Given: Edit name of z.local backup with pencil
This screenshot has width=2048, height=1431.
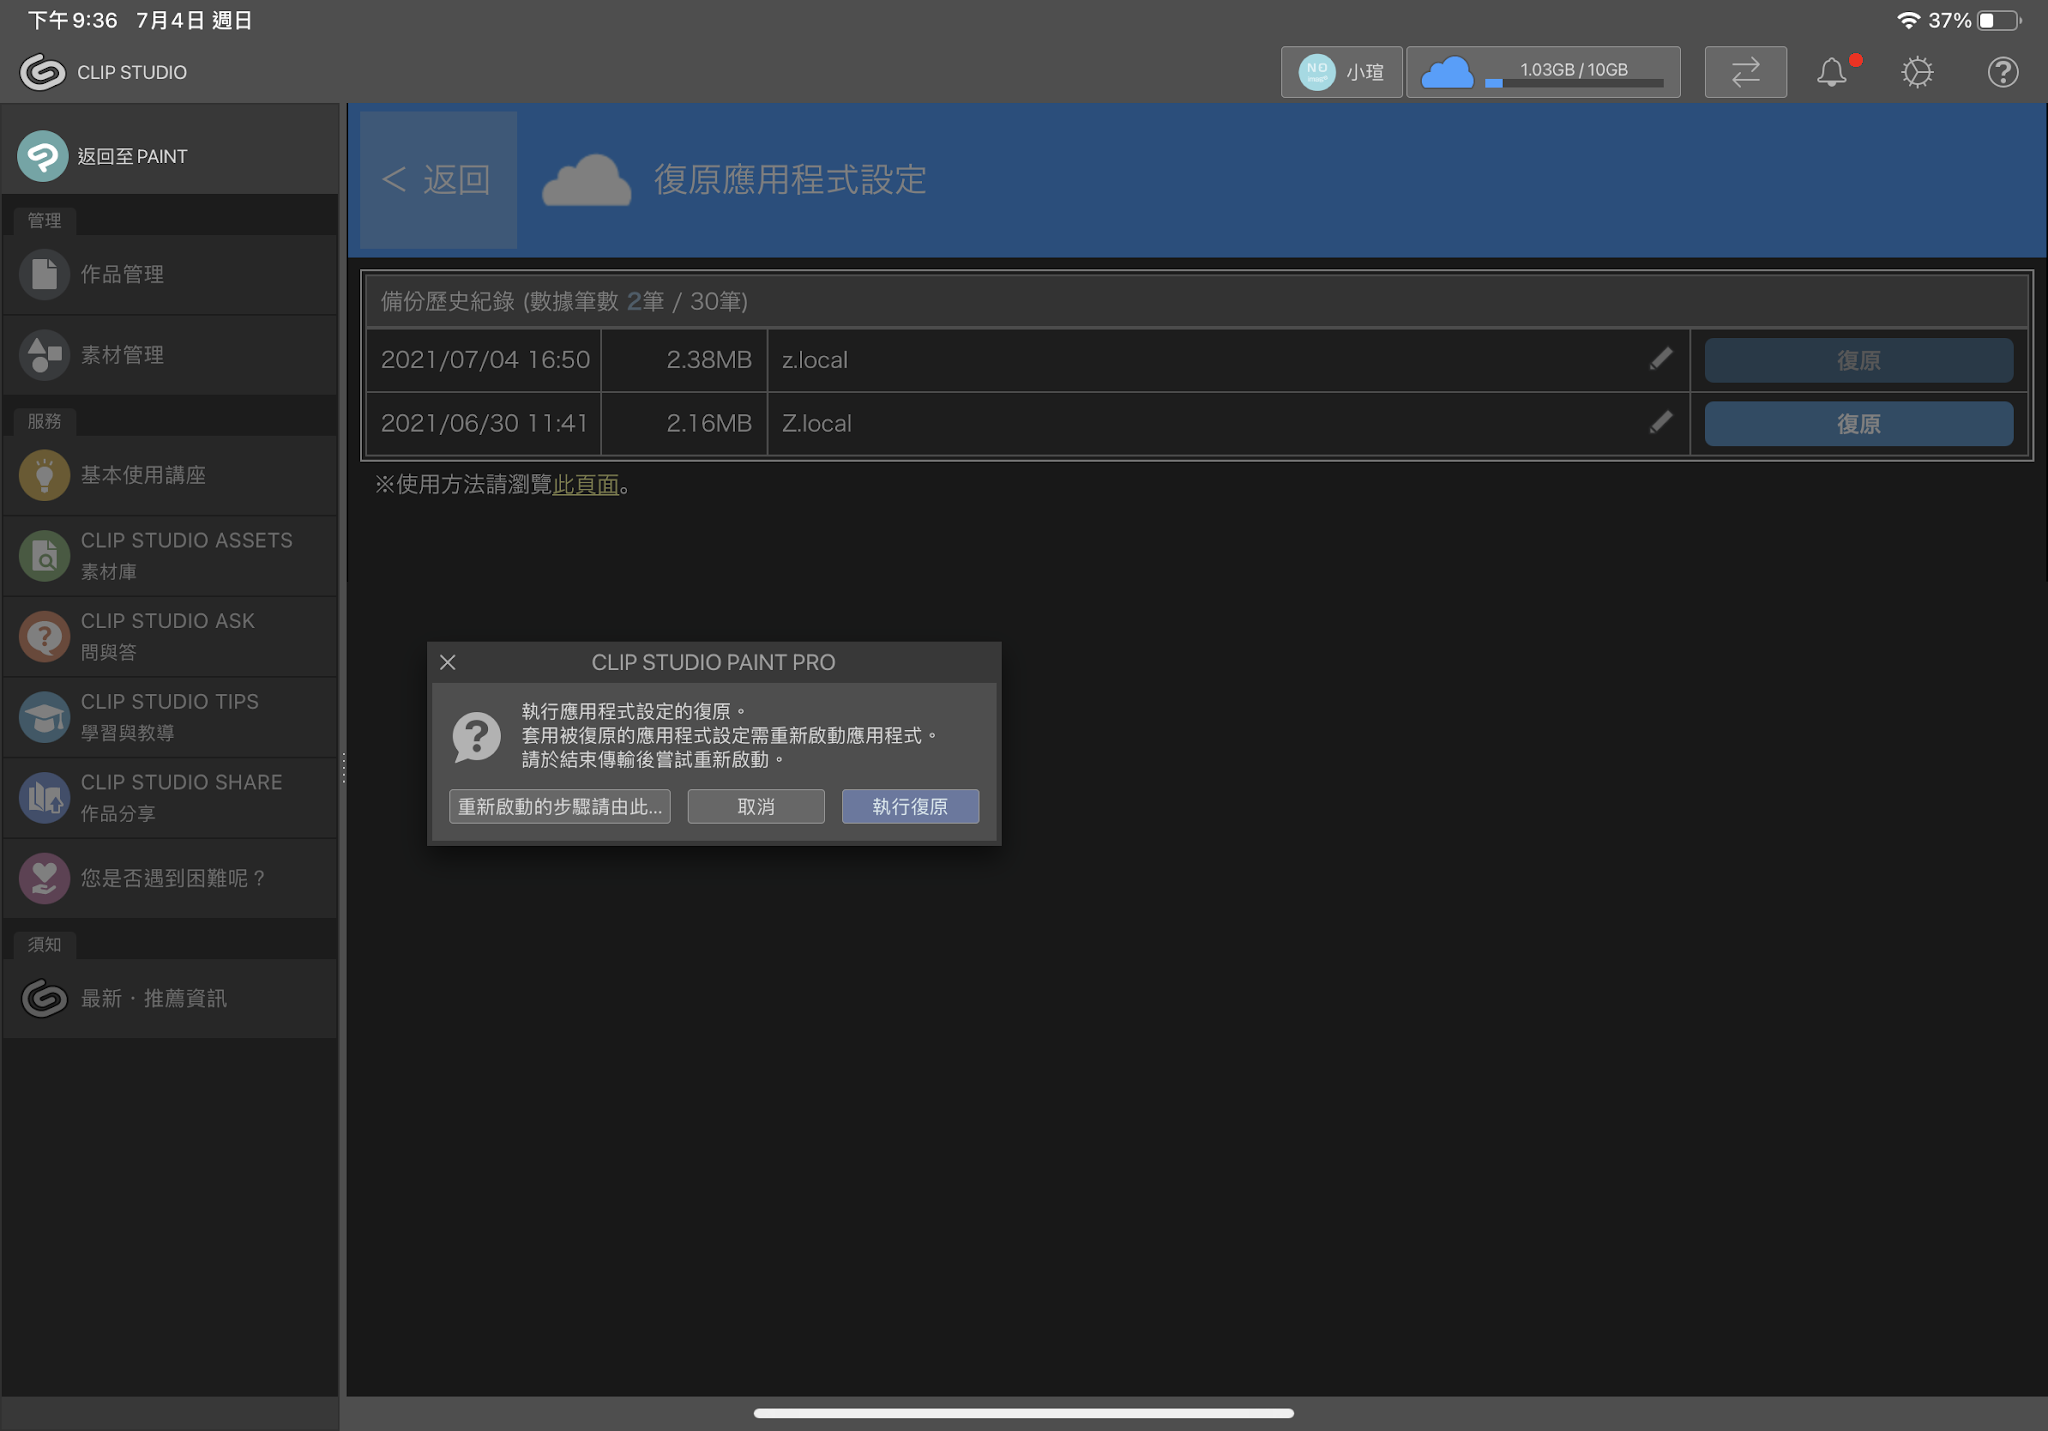Looking at the screenshot, I should point(1660,359).
